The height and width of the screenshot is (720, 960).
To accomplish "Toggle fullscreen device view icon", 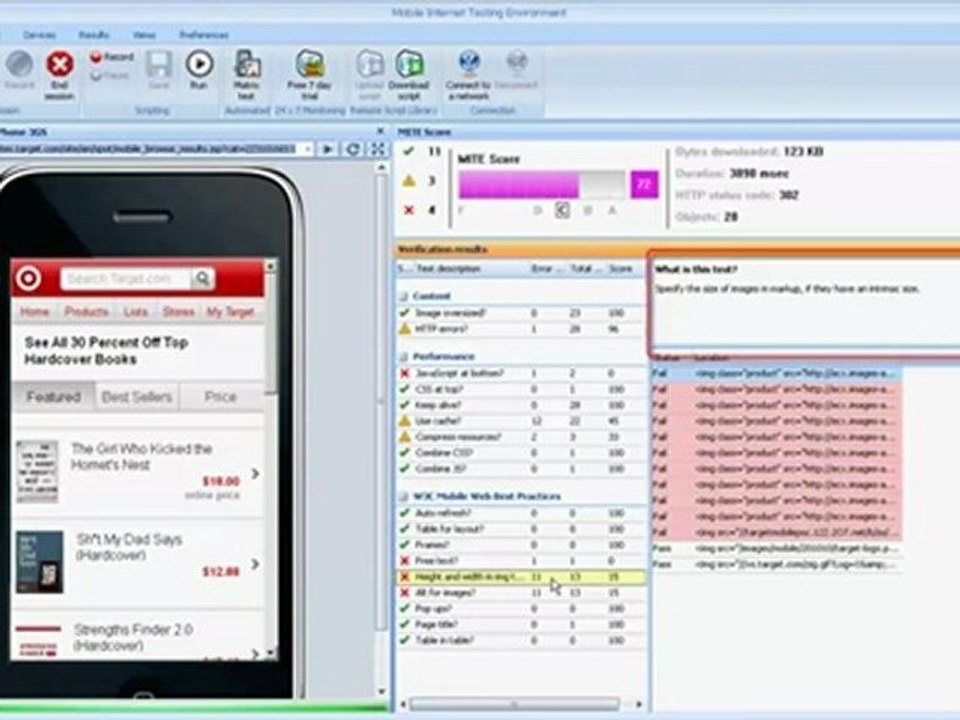I will pyautogui.click(x=378, y=149).
